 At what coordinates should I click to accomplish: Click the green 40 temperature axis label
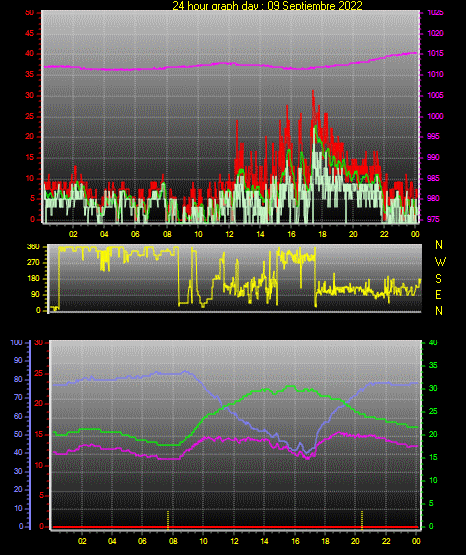click(433, 342)
